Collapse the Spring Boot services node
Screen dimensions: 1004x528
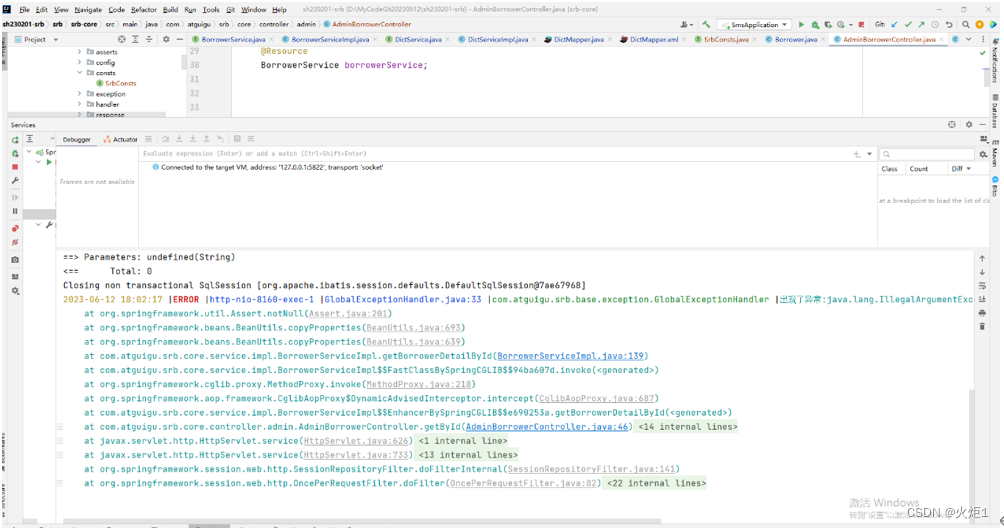29,152
